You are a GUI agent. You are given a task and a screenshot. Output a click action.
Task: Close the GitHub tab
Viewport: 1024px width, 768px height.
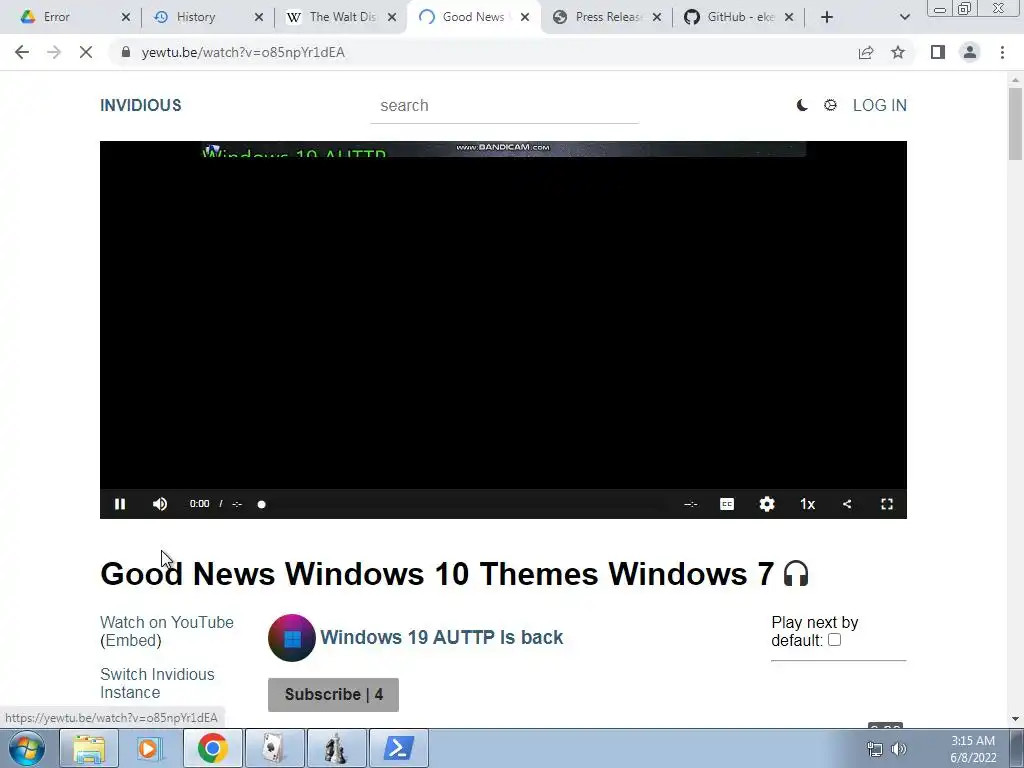click(x=789, y=17)
